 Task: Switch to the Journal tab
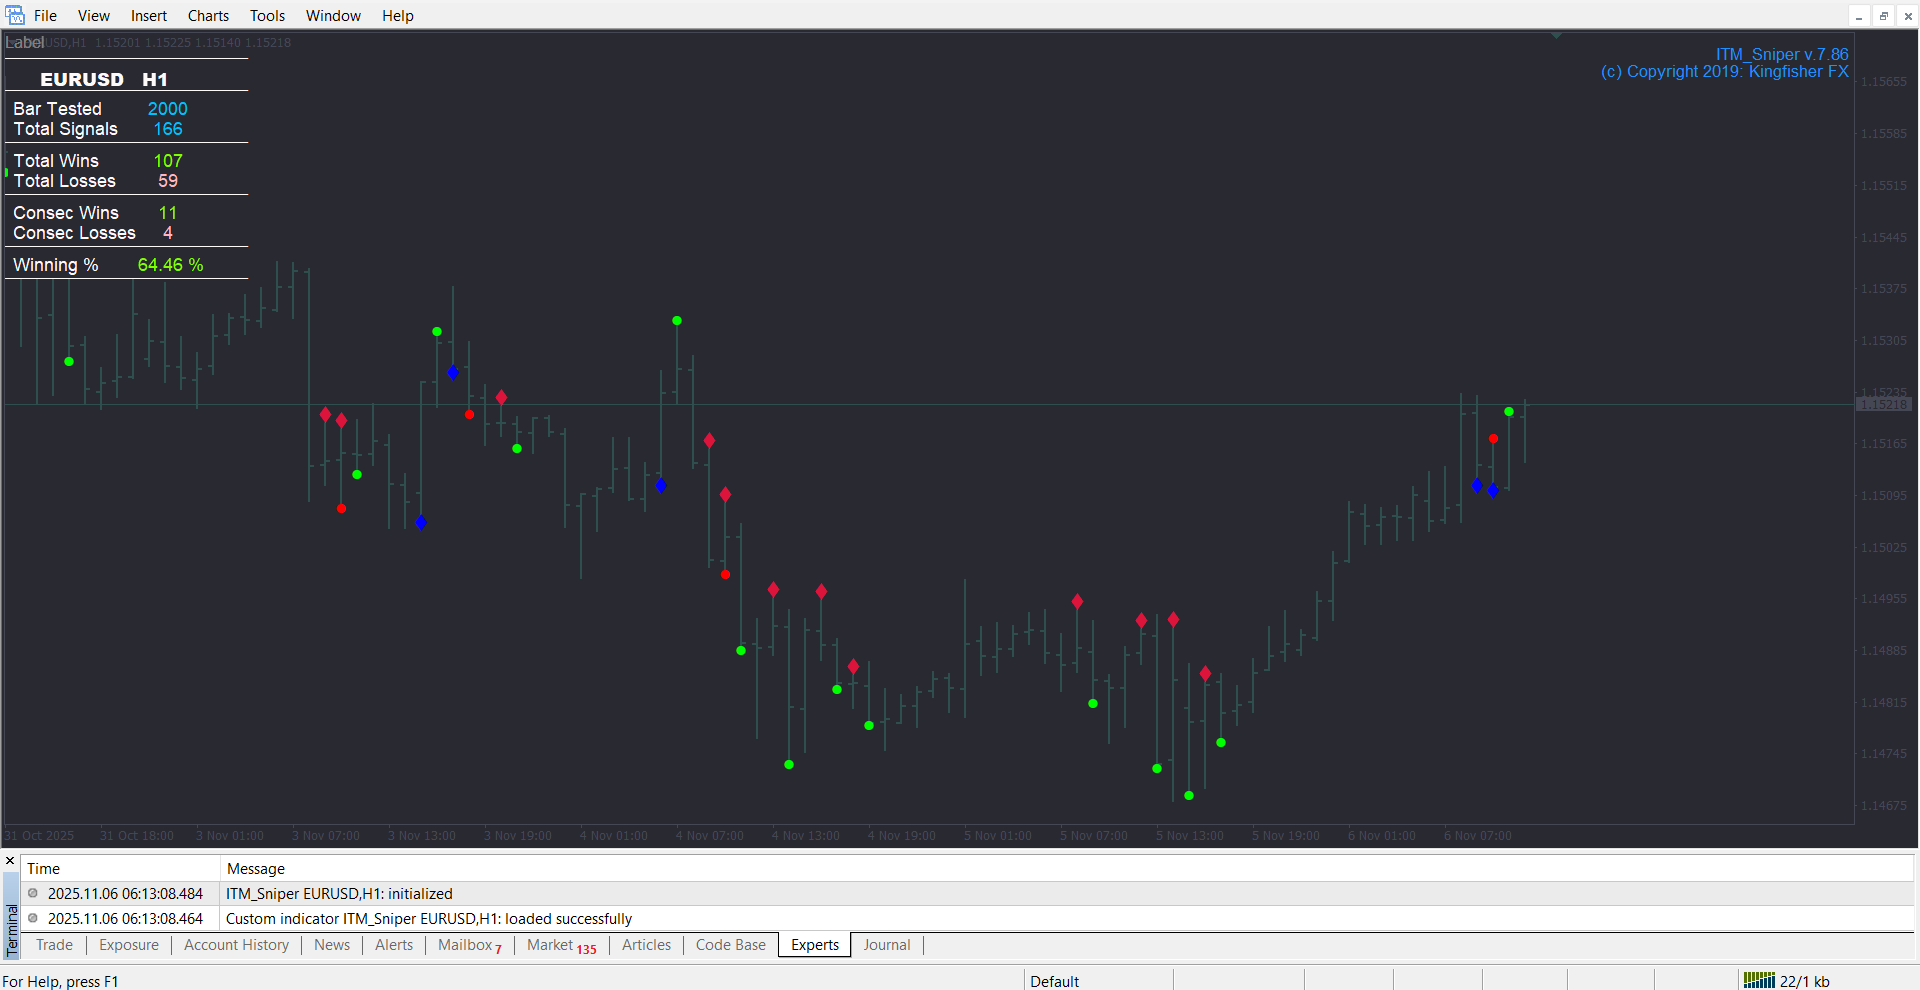(x=886, y=945)
